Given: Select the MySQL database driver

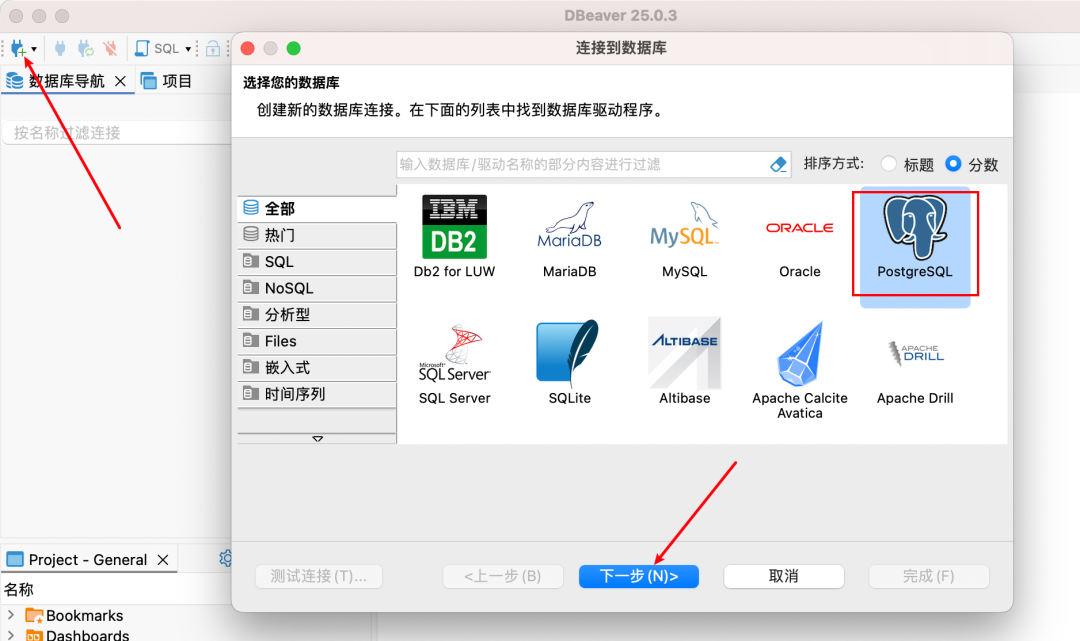Looking at the screenshot, I should 684,235.
